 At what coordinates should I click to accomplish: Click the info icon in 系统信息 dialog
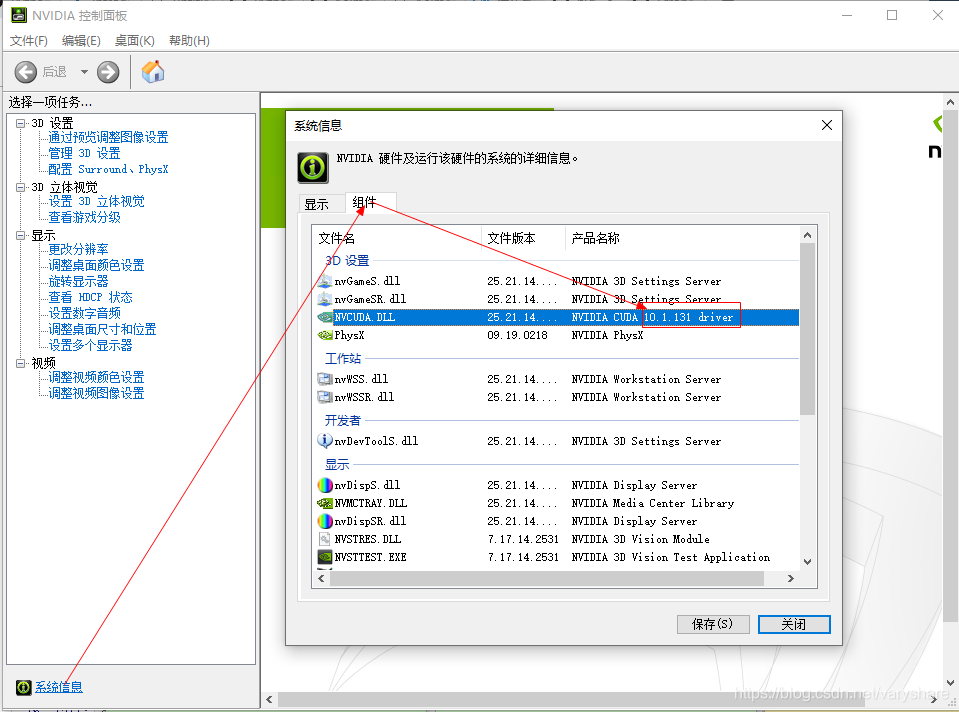313,168
